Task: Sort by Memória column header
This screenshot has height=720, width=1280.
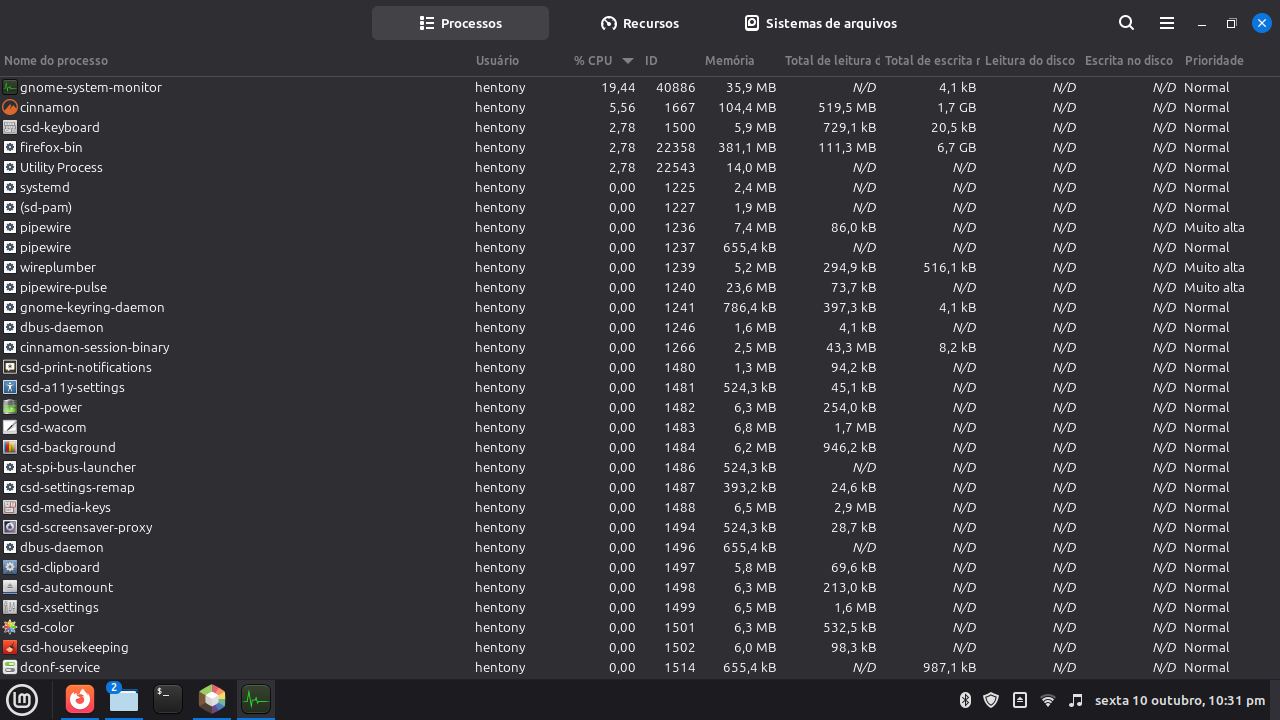Action: click(729, 61)
